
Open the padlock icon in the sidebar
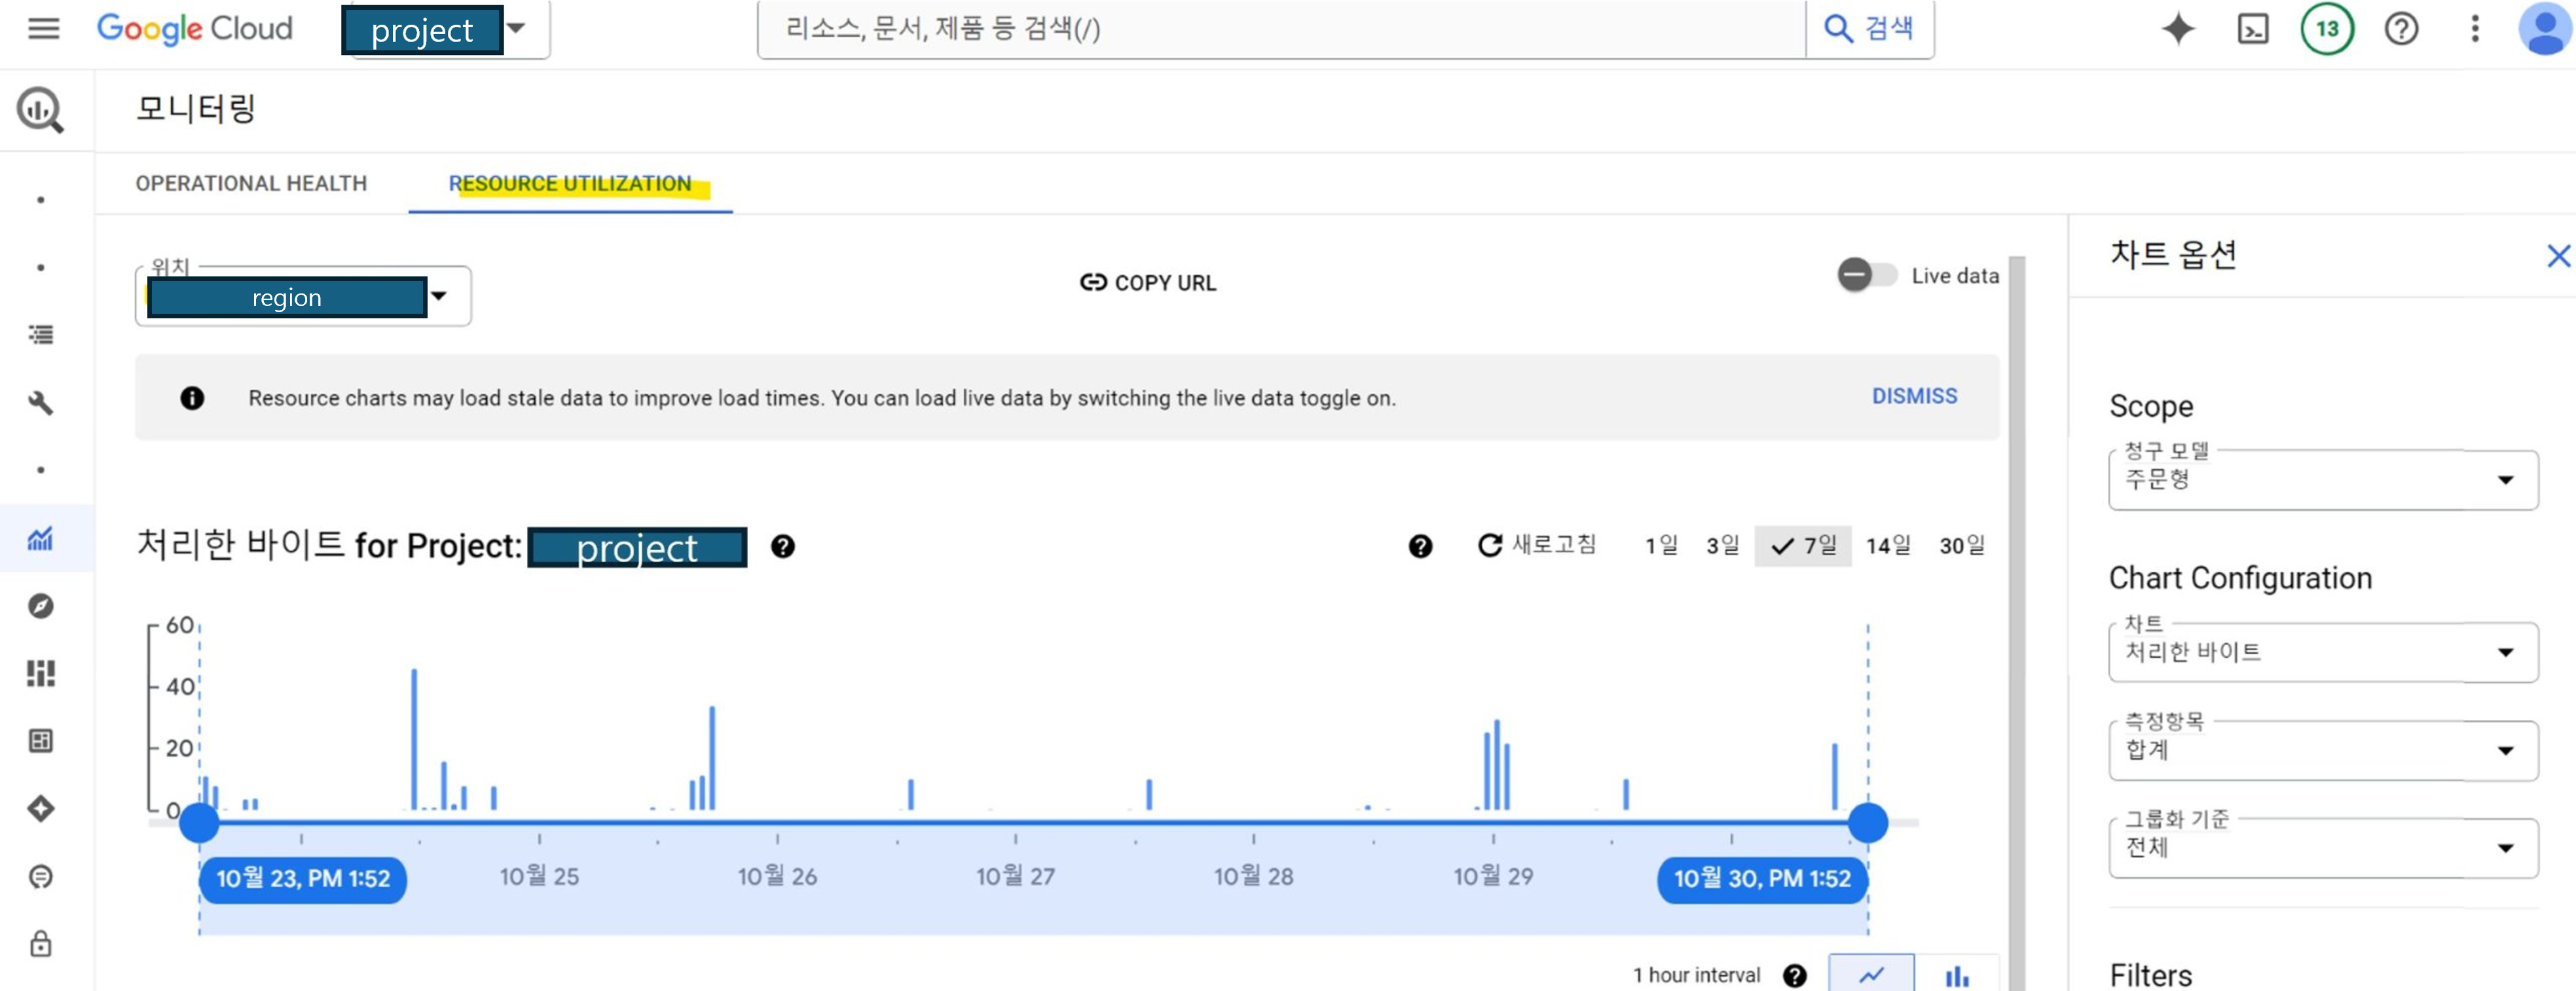point(41,943)
